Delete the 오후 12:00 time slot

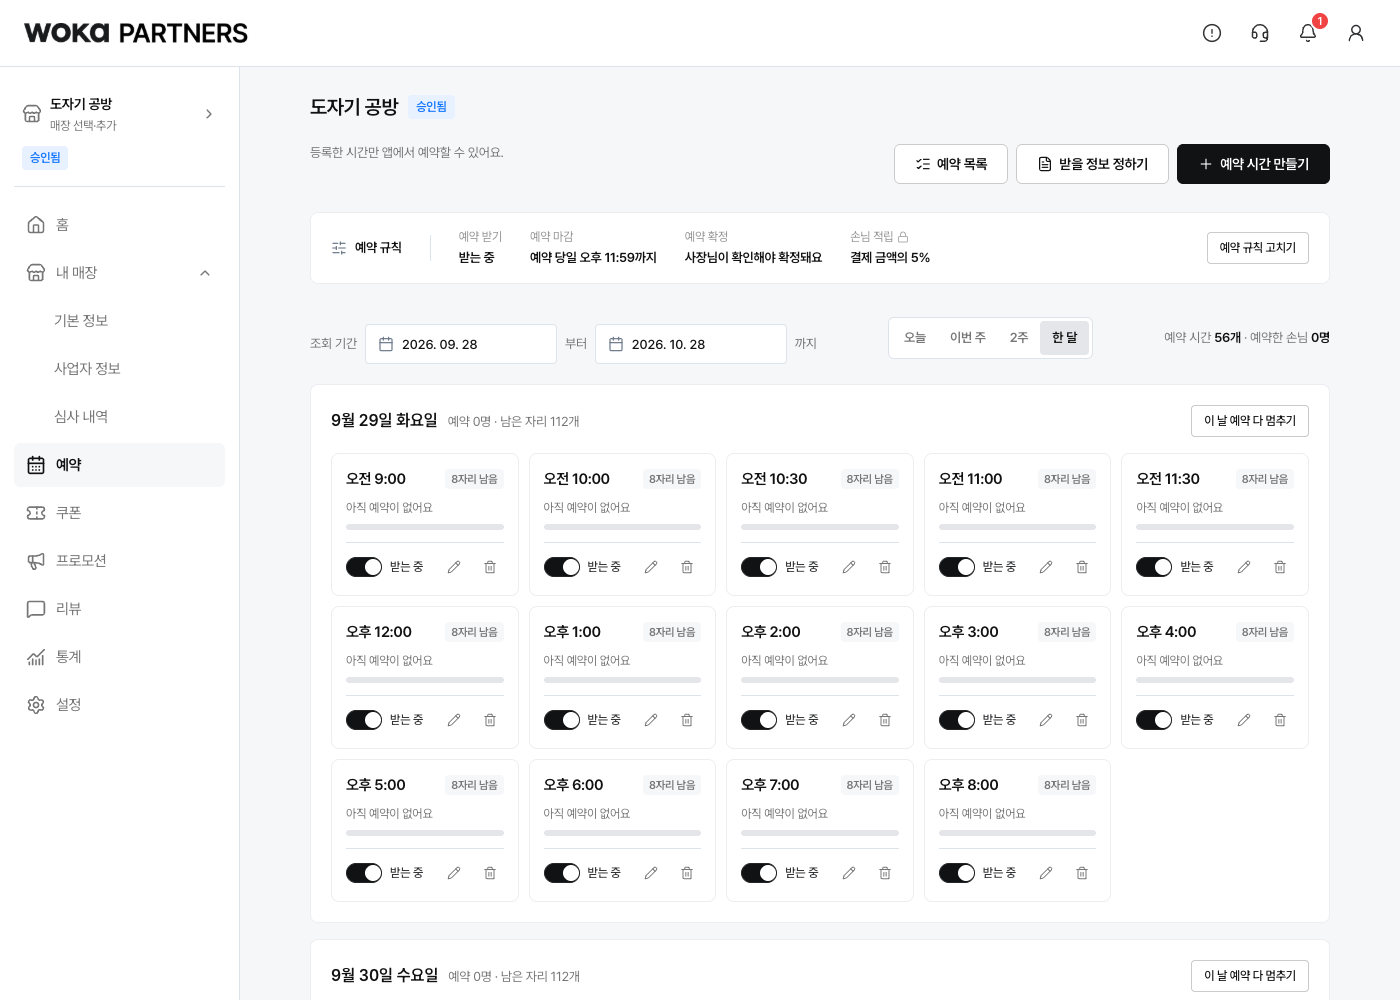point(490,720)
